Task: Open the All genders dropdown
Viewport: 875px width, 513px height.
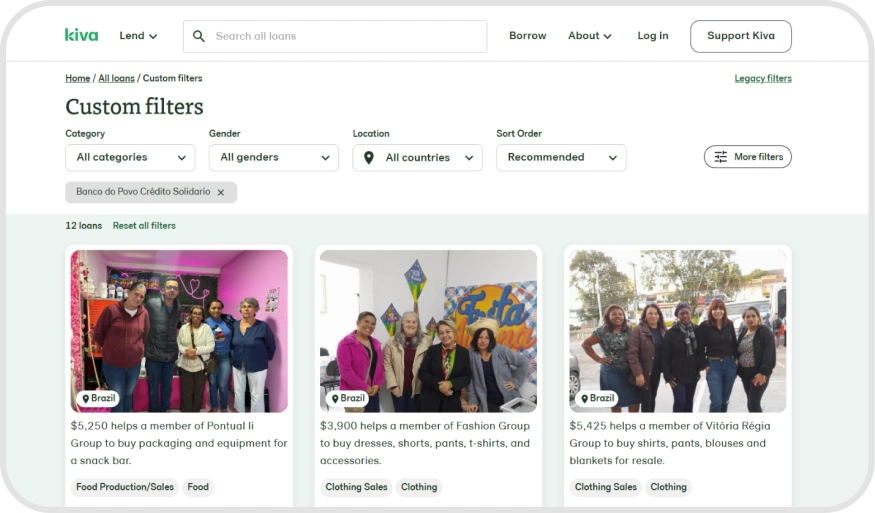Action: click(x=274, y=157)
